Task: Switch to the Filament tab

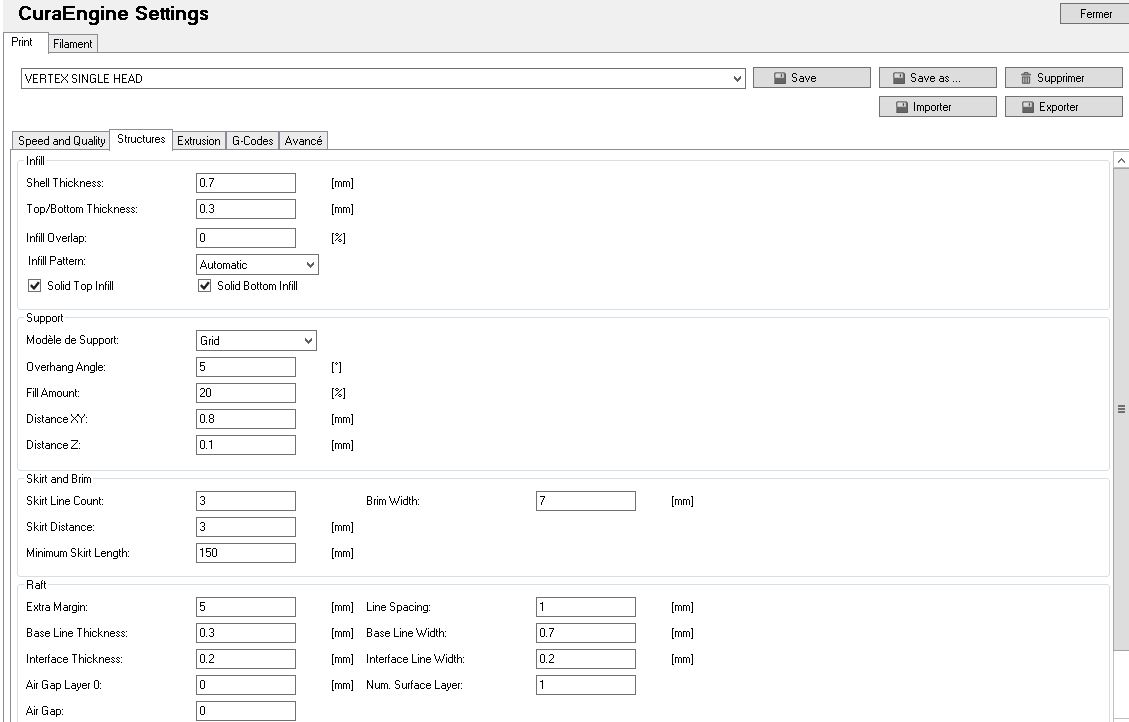Action: [73, 44]
